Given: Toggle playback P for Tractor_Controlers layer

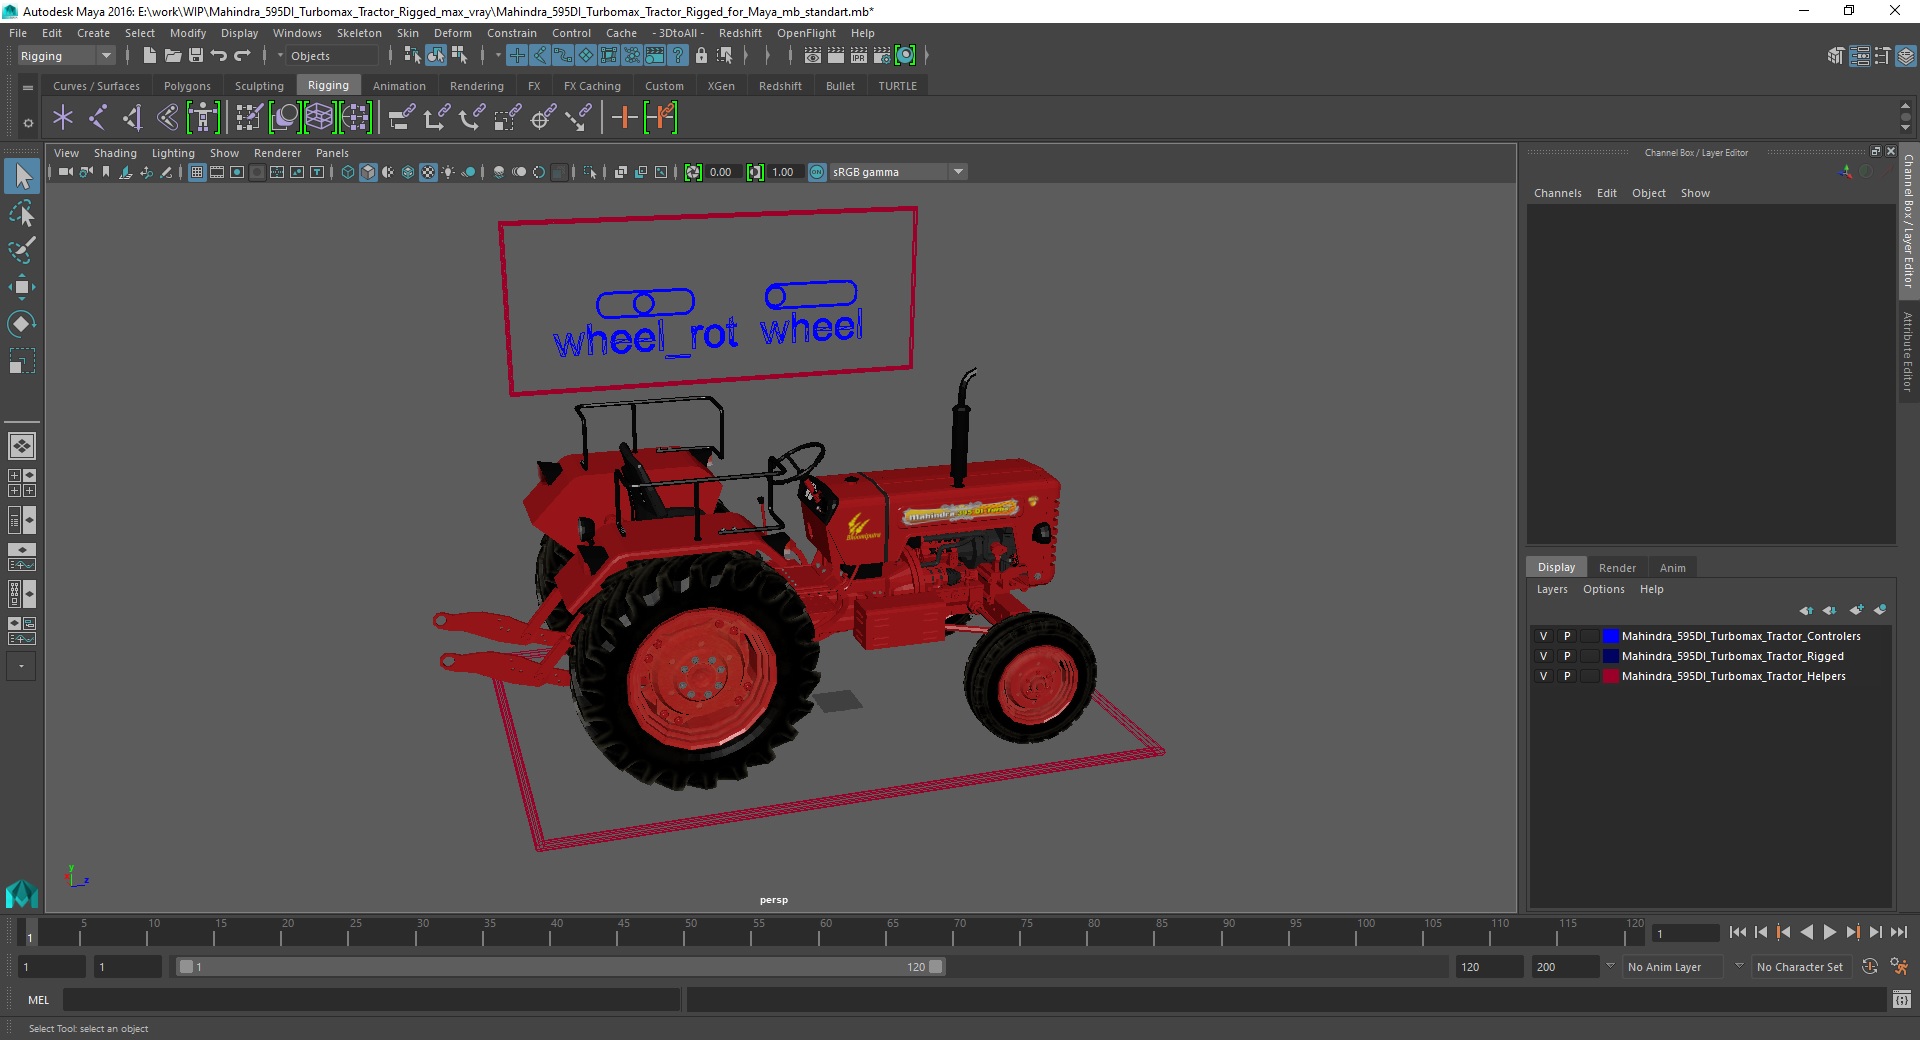Looking at the screenshot, I should (x=1567, y=636).
